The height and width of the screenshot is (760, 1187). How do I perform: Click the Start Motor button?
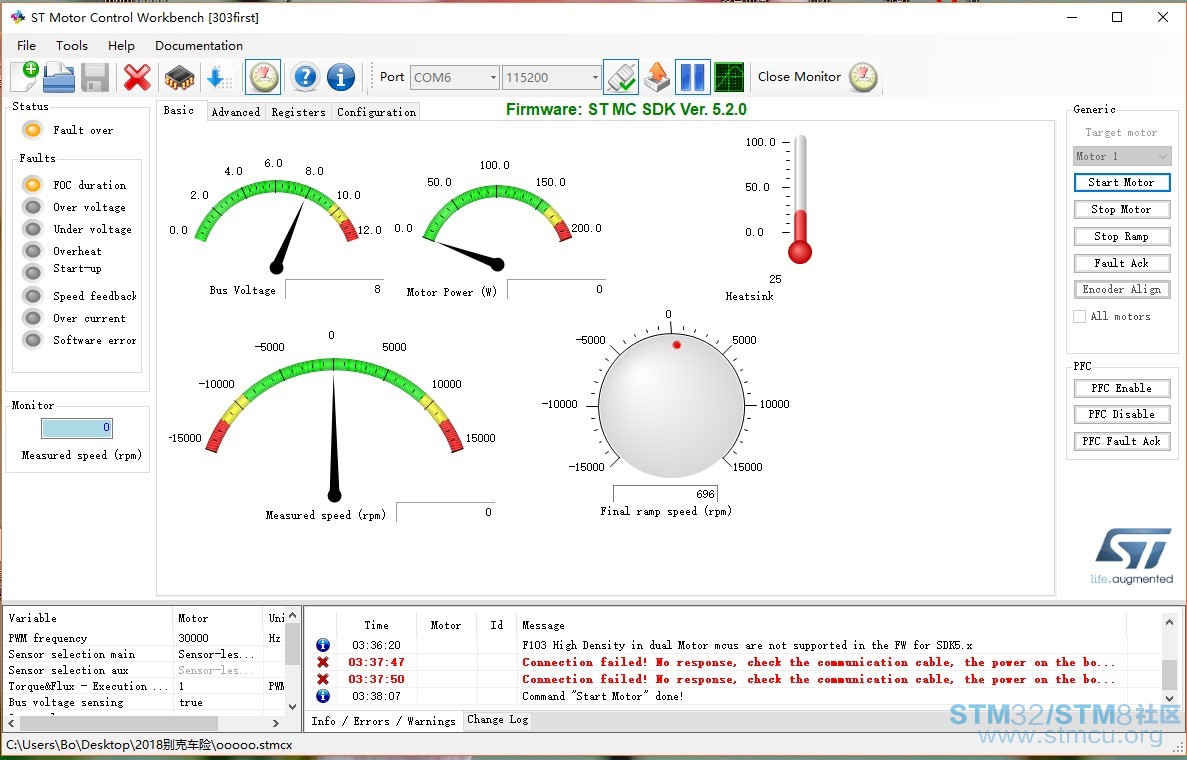[x=1121, y=182]
